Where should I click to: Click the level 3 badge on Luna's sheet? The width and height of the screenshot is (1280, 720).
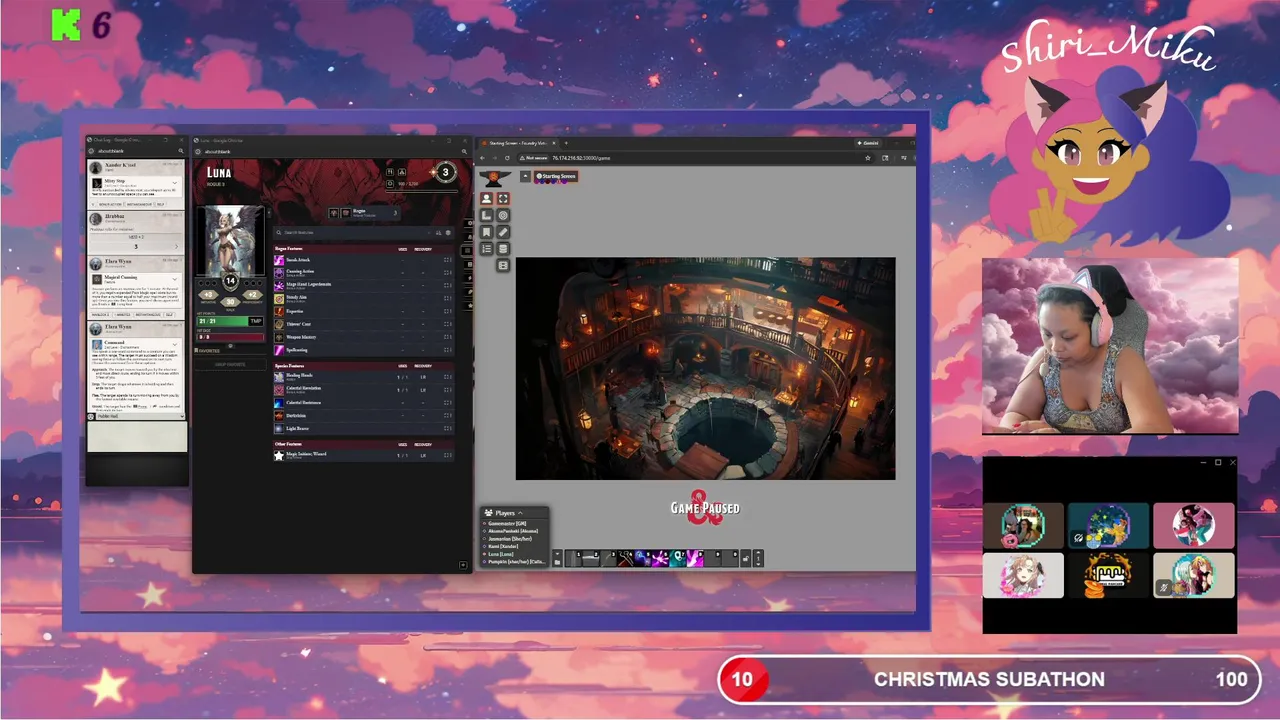pyautogui.click(x=445, y=172)
